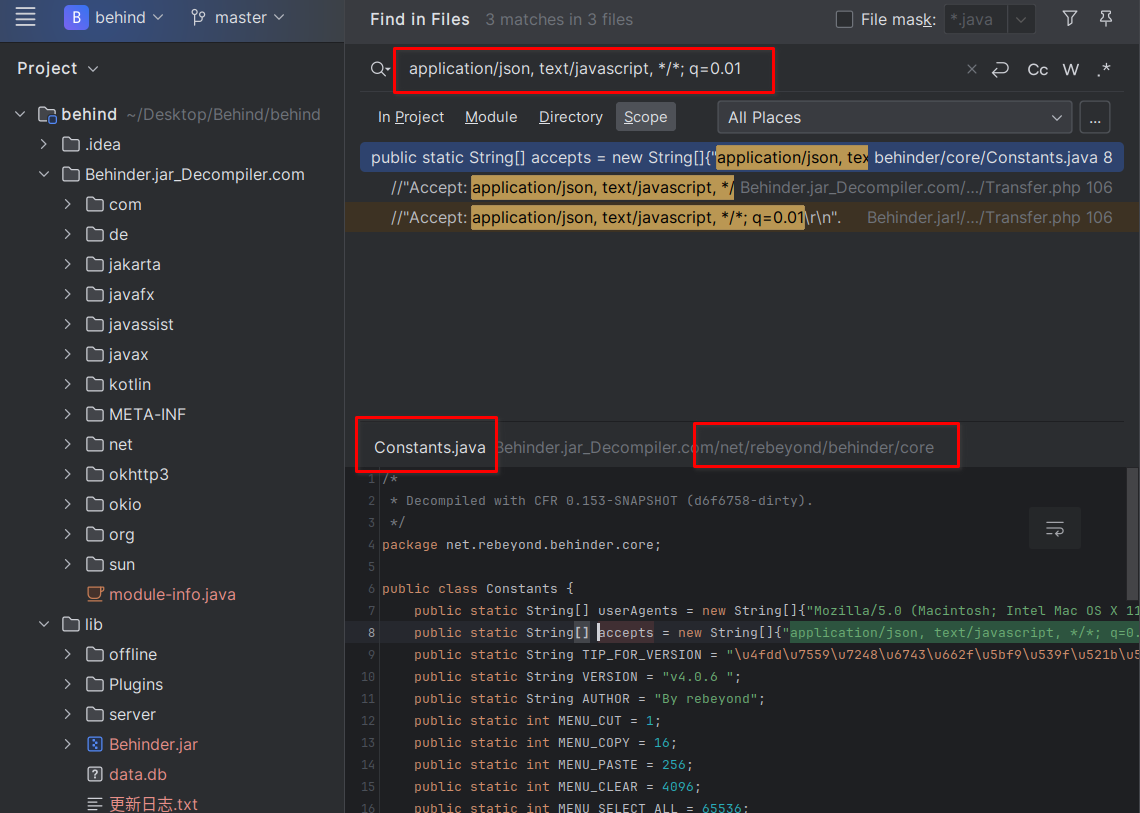Toggle soft wrap in preview pane

[x=1054, y=529]
